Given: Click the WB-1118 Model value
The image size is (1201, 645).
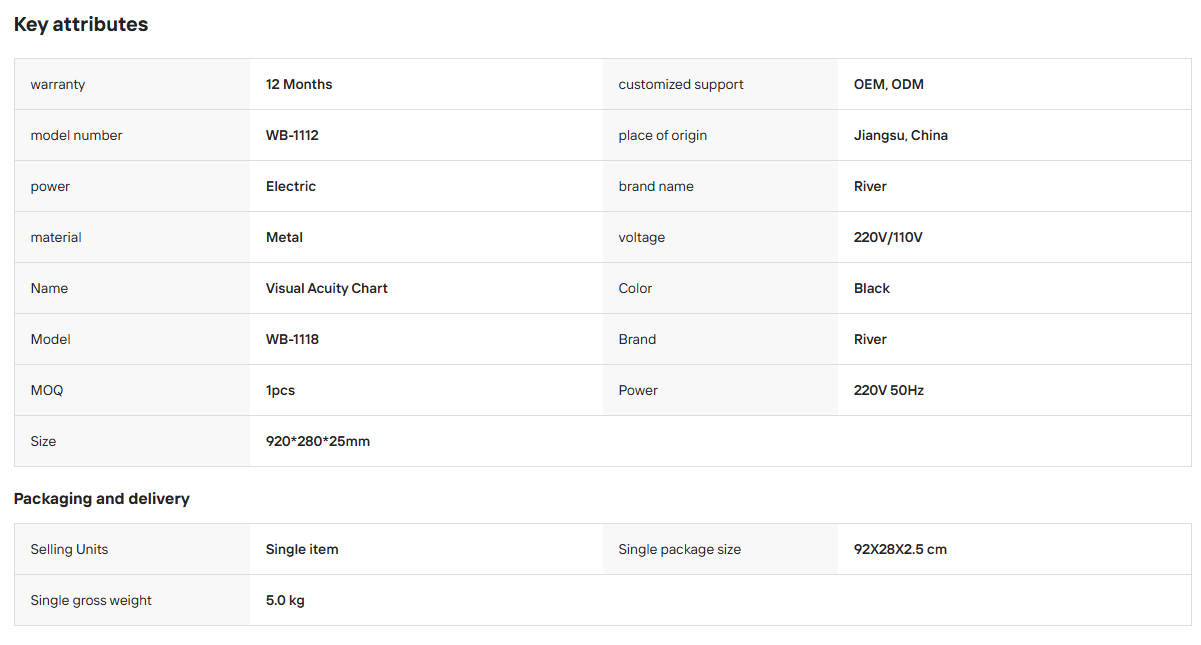Looking at the screenshot, I should pyautogui.click(x=292, y=339).
